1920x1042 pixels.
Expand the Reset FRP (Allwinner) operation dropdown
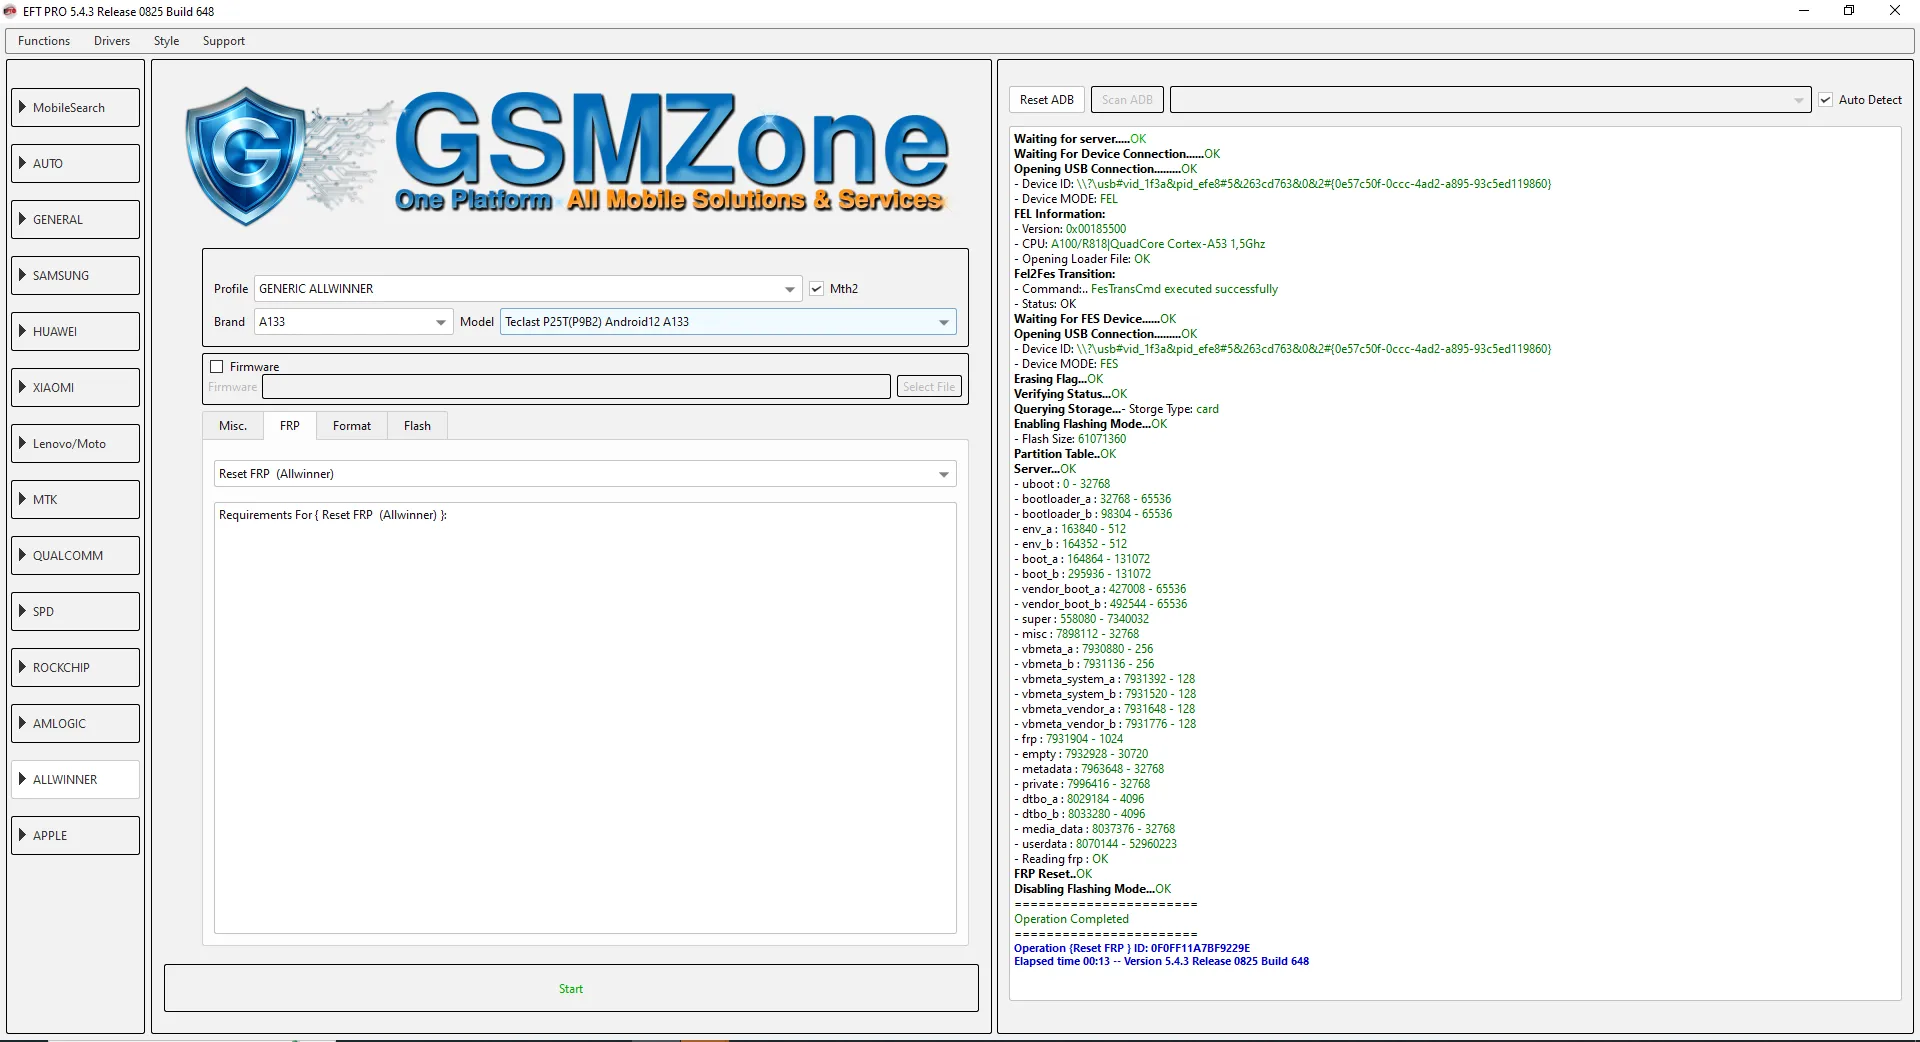[943, 474]
